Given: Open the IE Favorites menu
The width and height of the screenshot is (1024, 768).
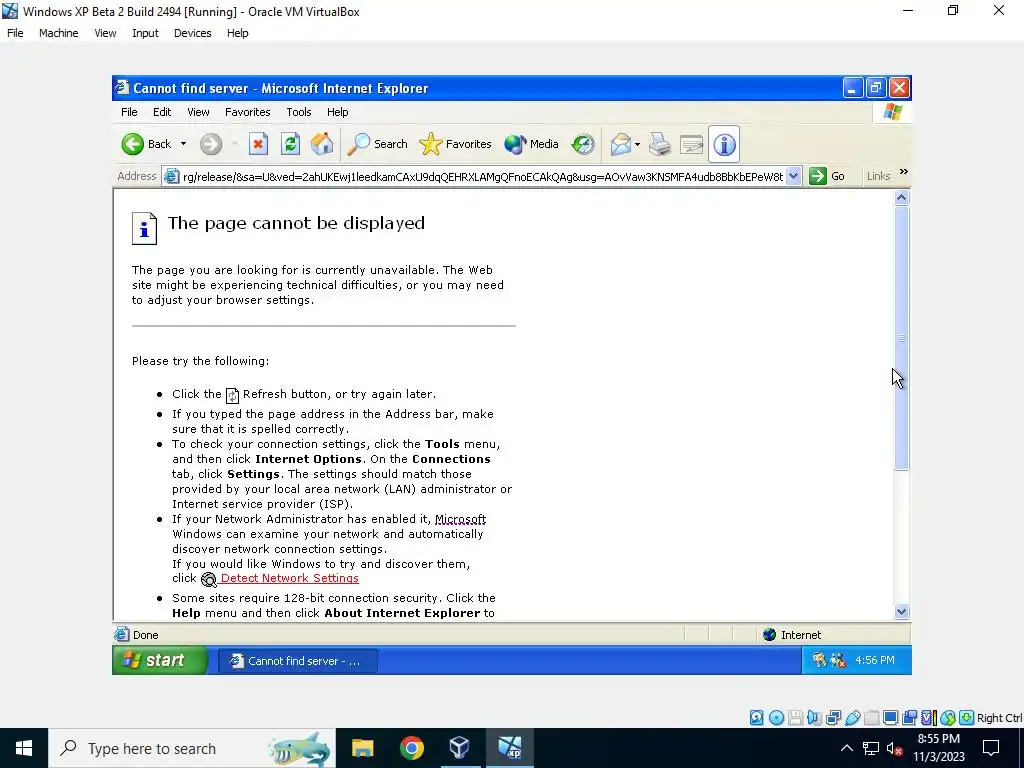Looking at the screenshot, I should [248, 112].
